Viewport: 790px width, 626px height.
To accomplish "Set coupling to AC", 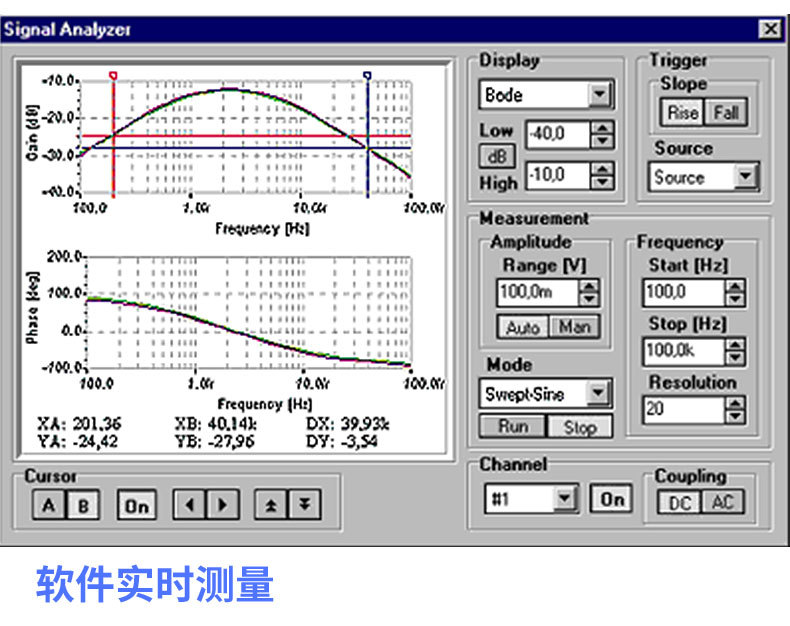I will click(x=722, y=502).
